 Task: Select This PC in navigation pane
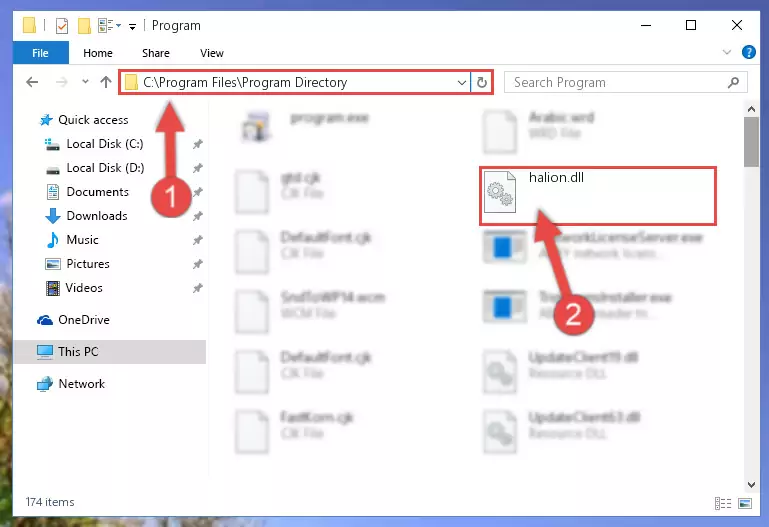(78, 351)
